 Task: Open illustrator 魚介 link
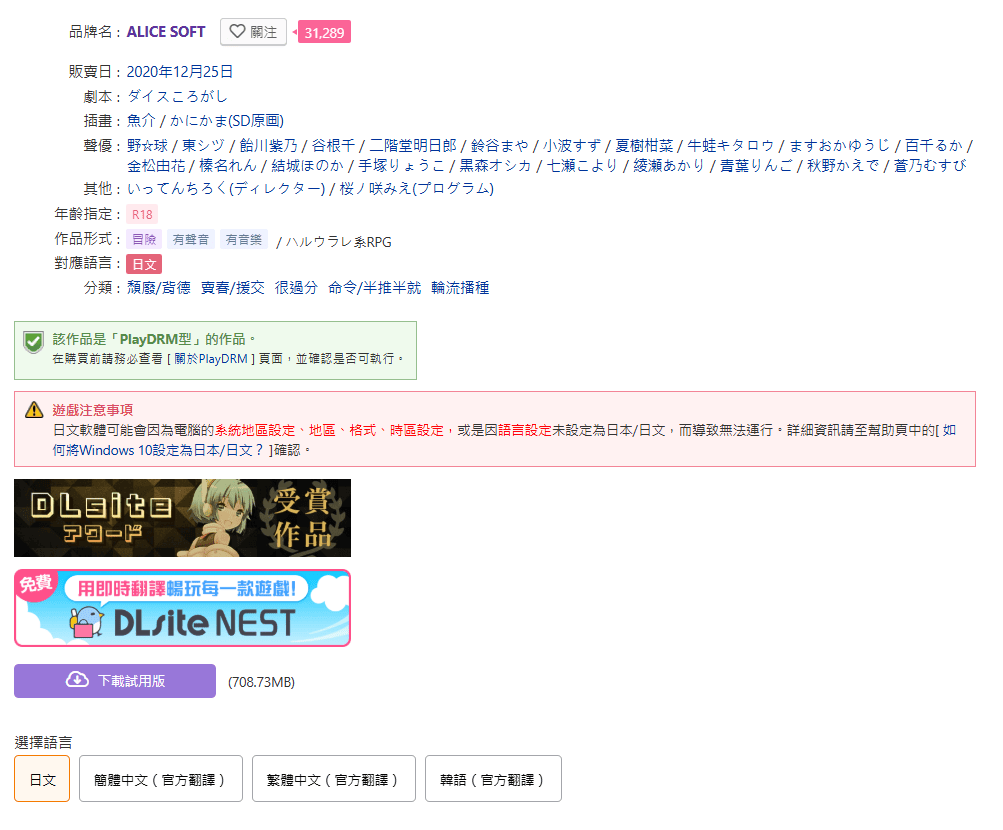(x=141, y=121)
